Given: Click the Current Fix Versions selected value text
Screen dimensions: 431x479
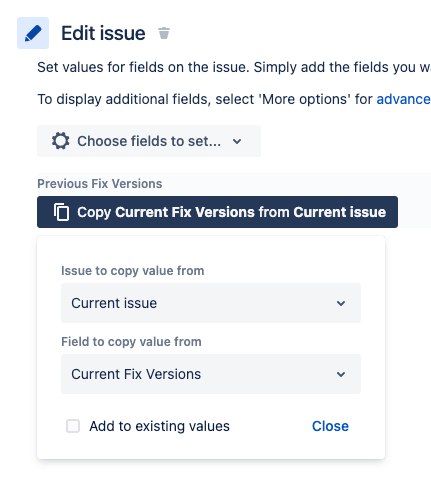Looking at the screenshot, I should (136, 374).
